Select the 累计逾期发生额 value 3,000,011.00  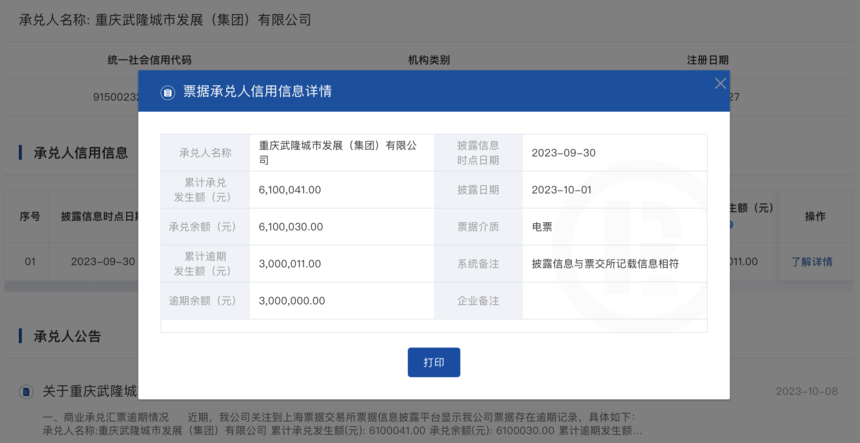click(290, 264)
